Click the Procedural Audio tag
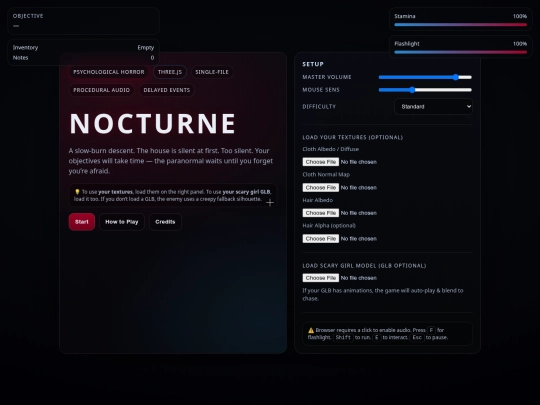The image size is (540, 405). (102, 90)
